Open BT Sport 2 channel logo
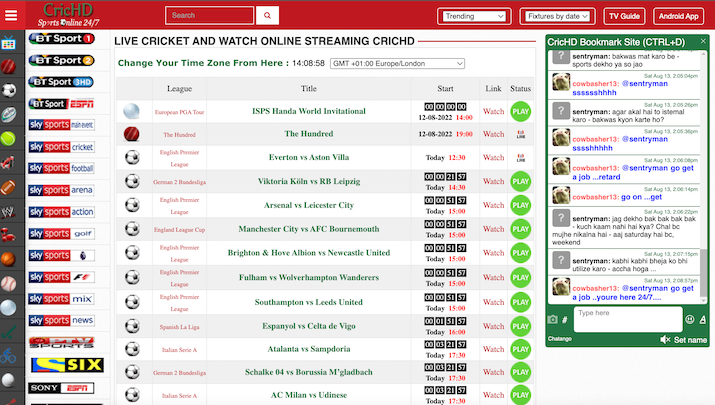715x405 pixels. 62,60
